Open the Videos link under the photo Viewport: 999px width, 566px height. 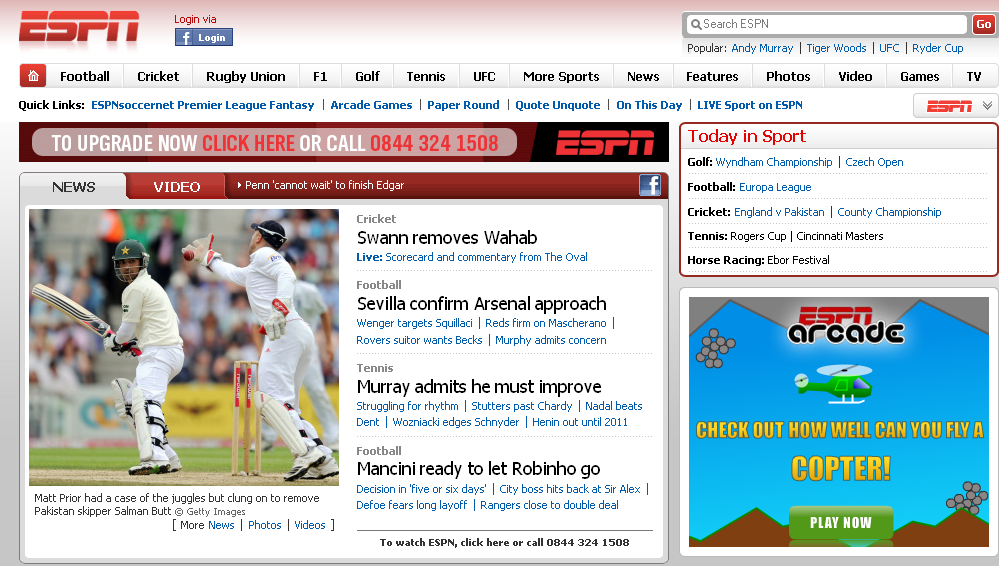pyautogui.click(x=310, y=525)
